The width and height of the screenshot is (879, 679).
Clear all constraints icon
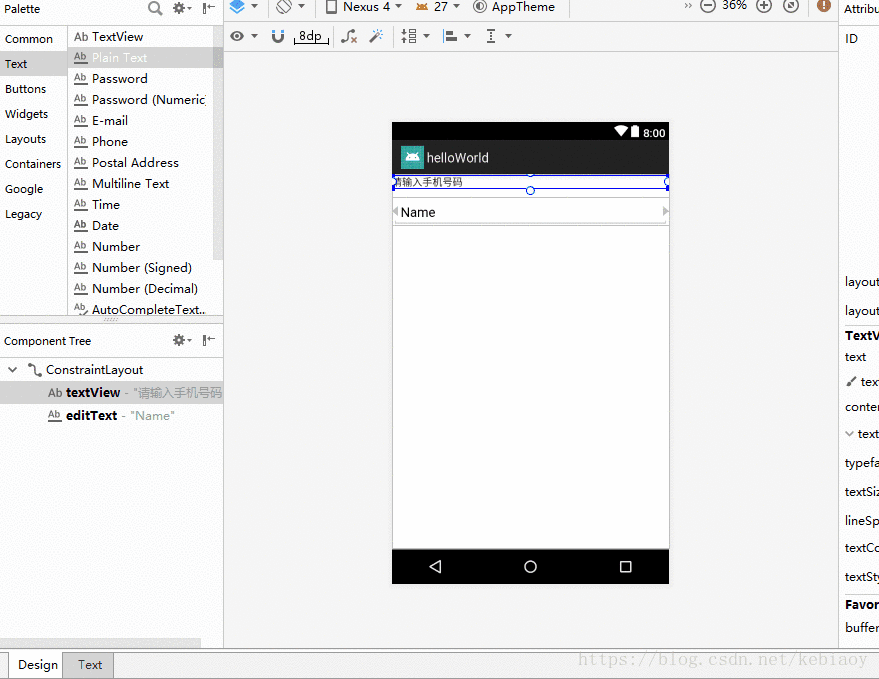[x=349, y=36]
